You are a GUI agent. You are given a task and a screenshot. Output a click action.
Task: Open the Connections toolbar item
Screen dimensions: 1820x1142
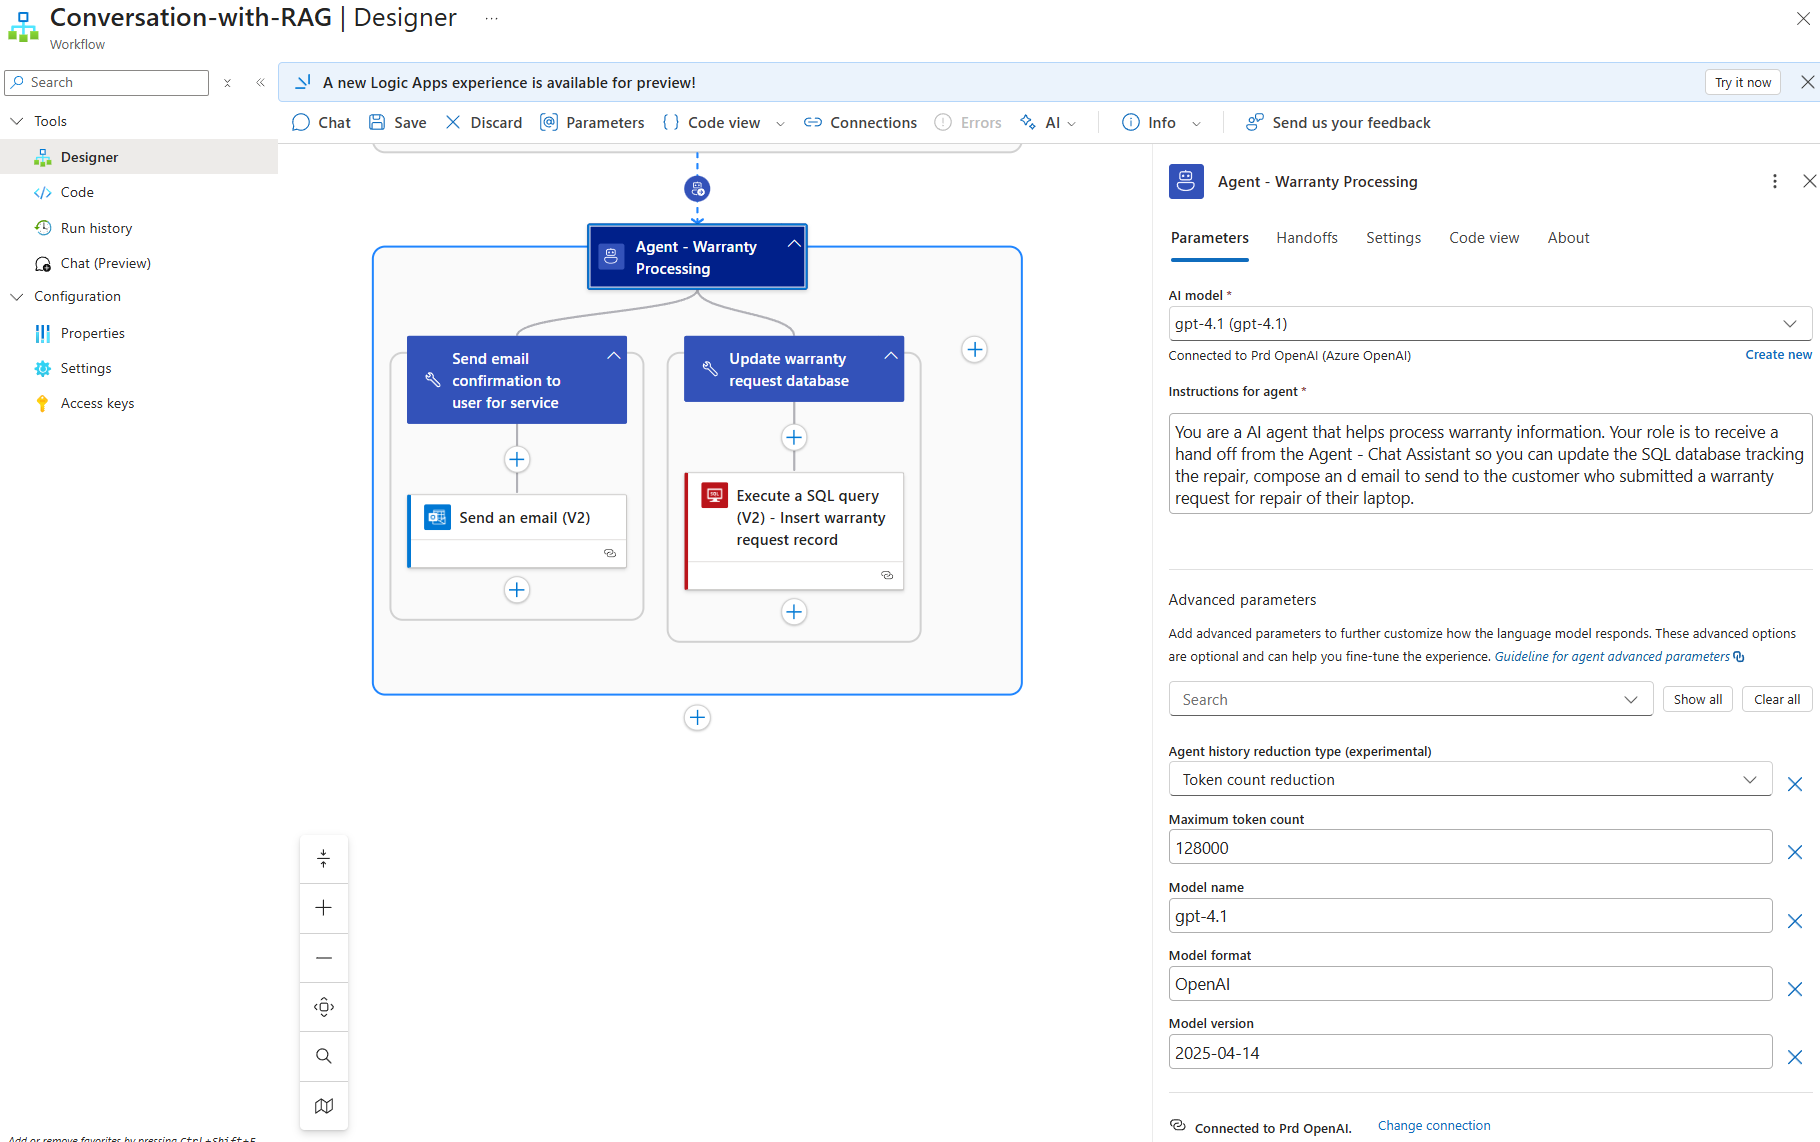coord(860,122)
